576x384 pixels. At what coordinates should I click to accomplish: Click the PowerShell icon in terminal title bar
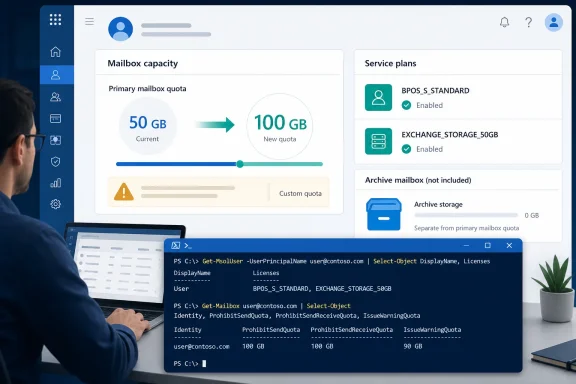point(176,245)
